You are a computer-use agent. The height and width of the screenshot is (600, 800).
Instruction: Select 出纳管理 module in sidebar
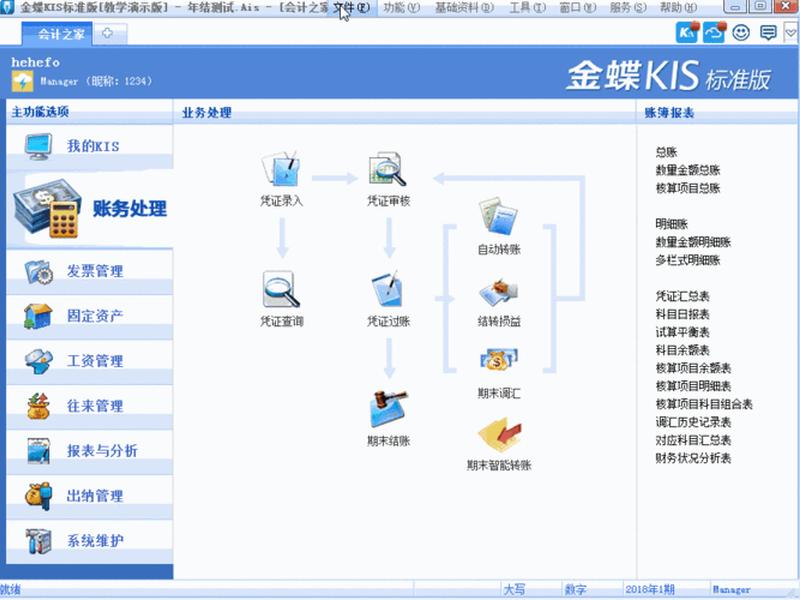(90, 496)
